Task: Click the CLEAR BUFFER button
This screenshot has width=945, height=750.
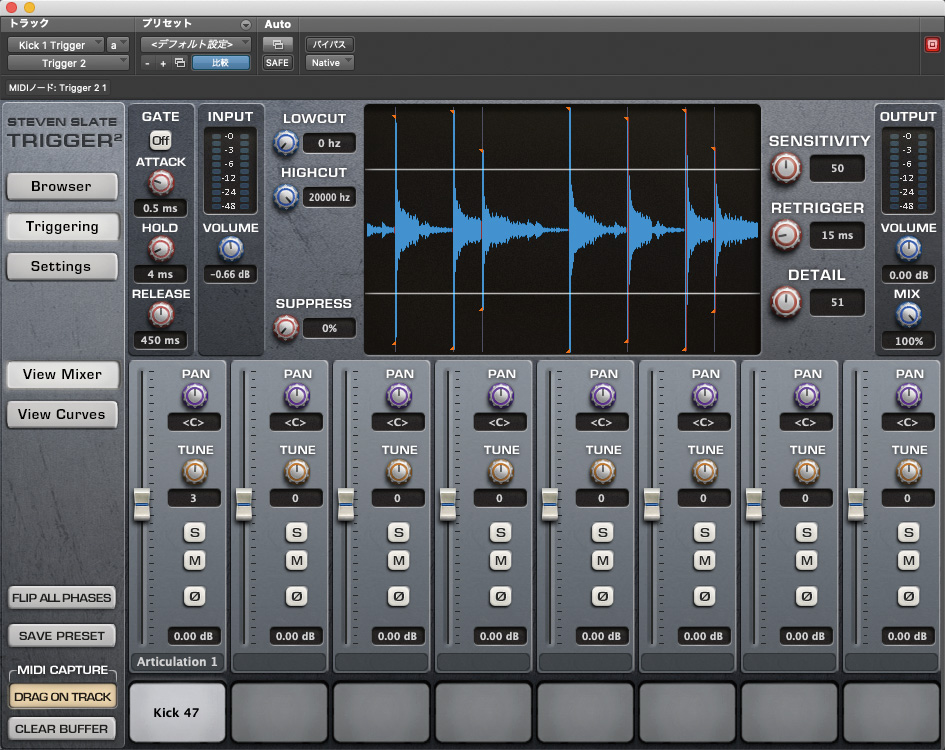Action: tap(61, 729)
